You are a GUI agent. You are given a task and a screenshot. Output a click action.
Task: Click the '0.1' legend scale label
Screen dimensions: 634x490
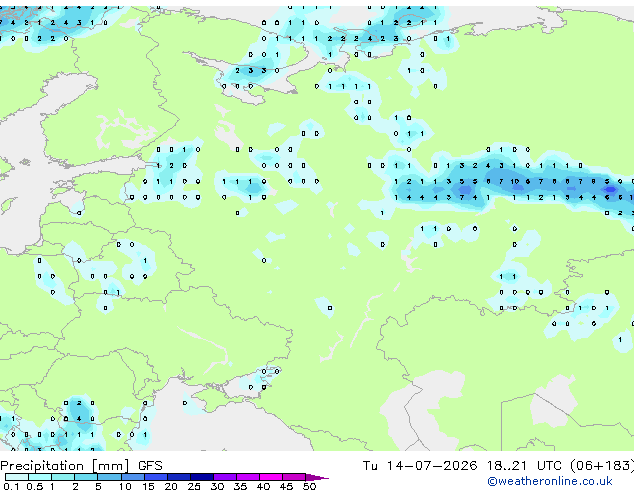tap(11, 486)
